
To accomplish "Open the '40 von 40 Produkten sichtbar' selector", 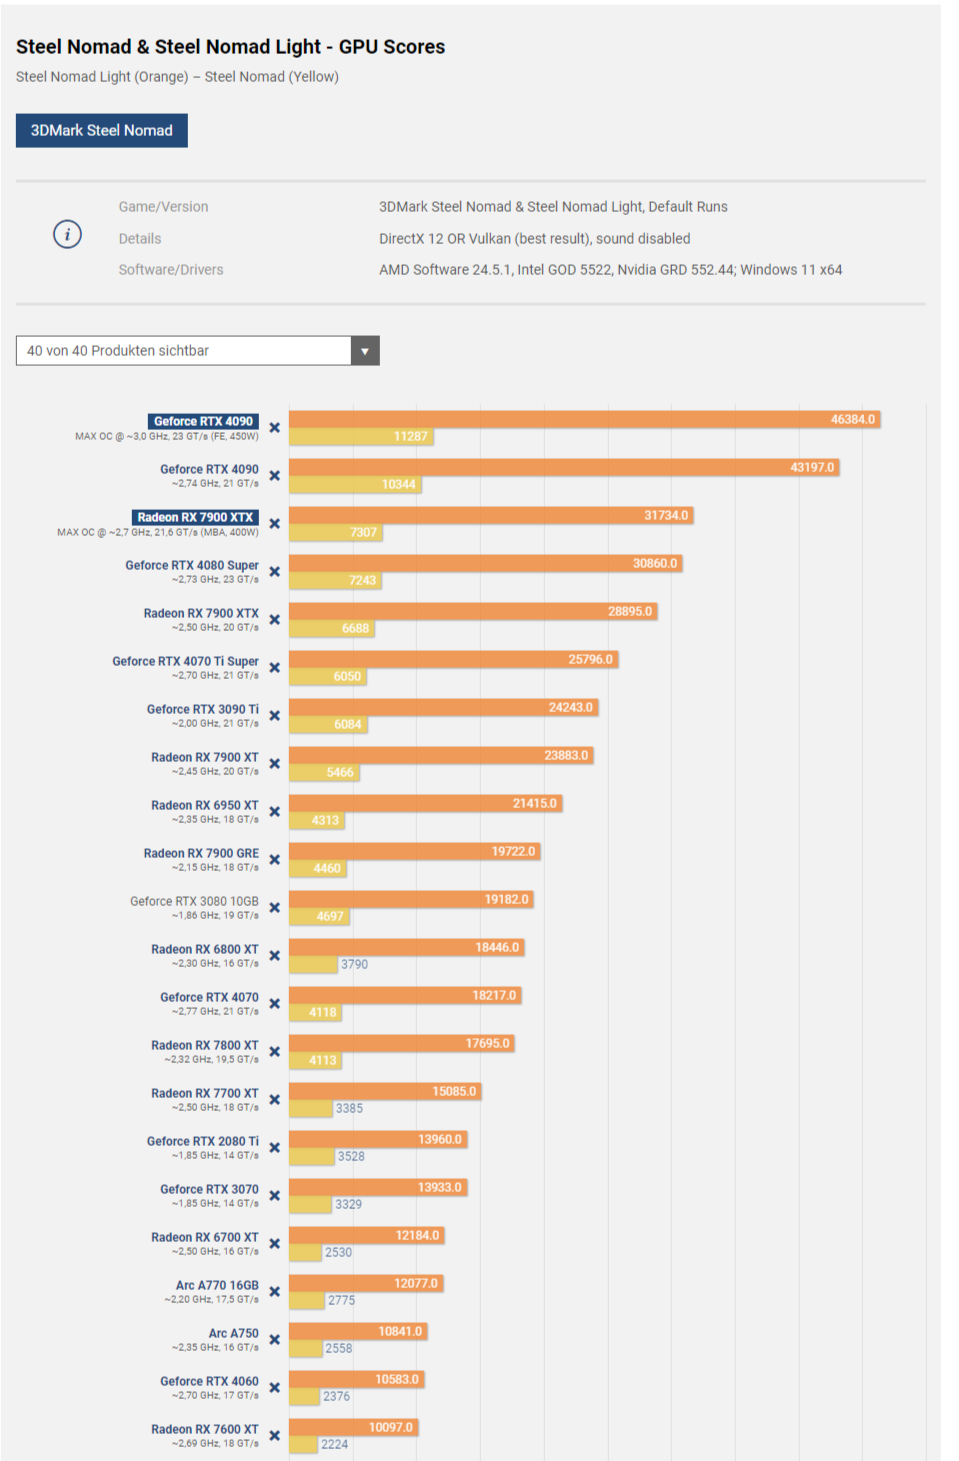I will (184, 351).
